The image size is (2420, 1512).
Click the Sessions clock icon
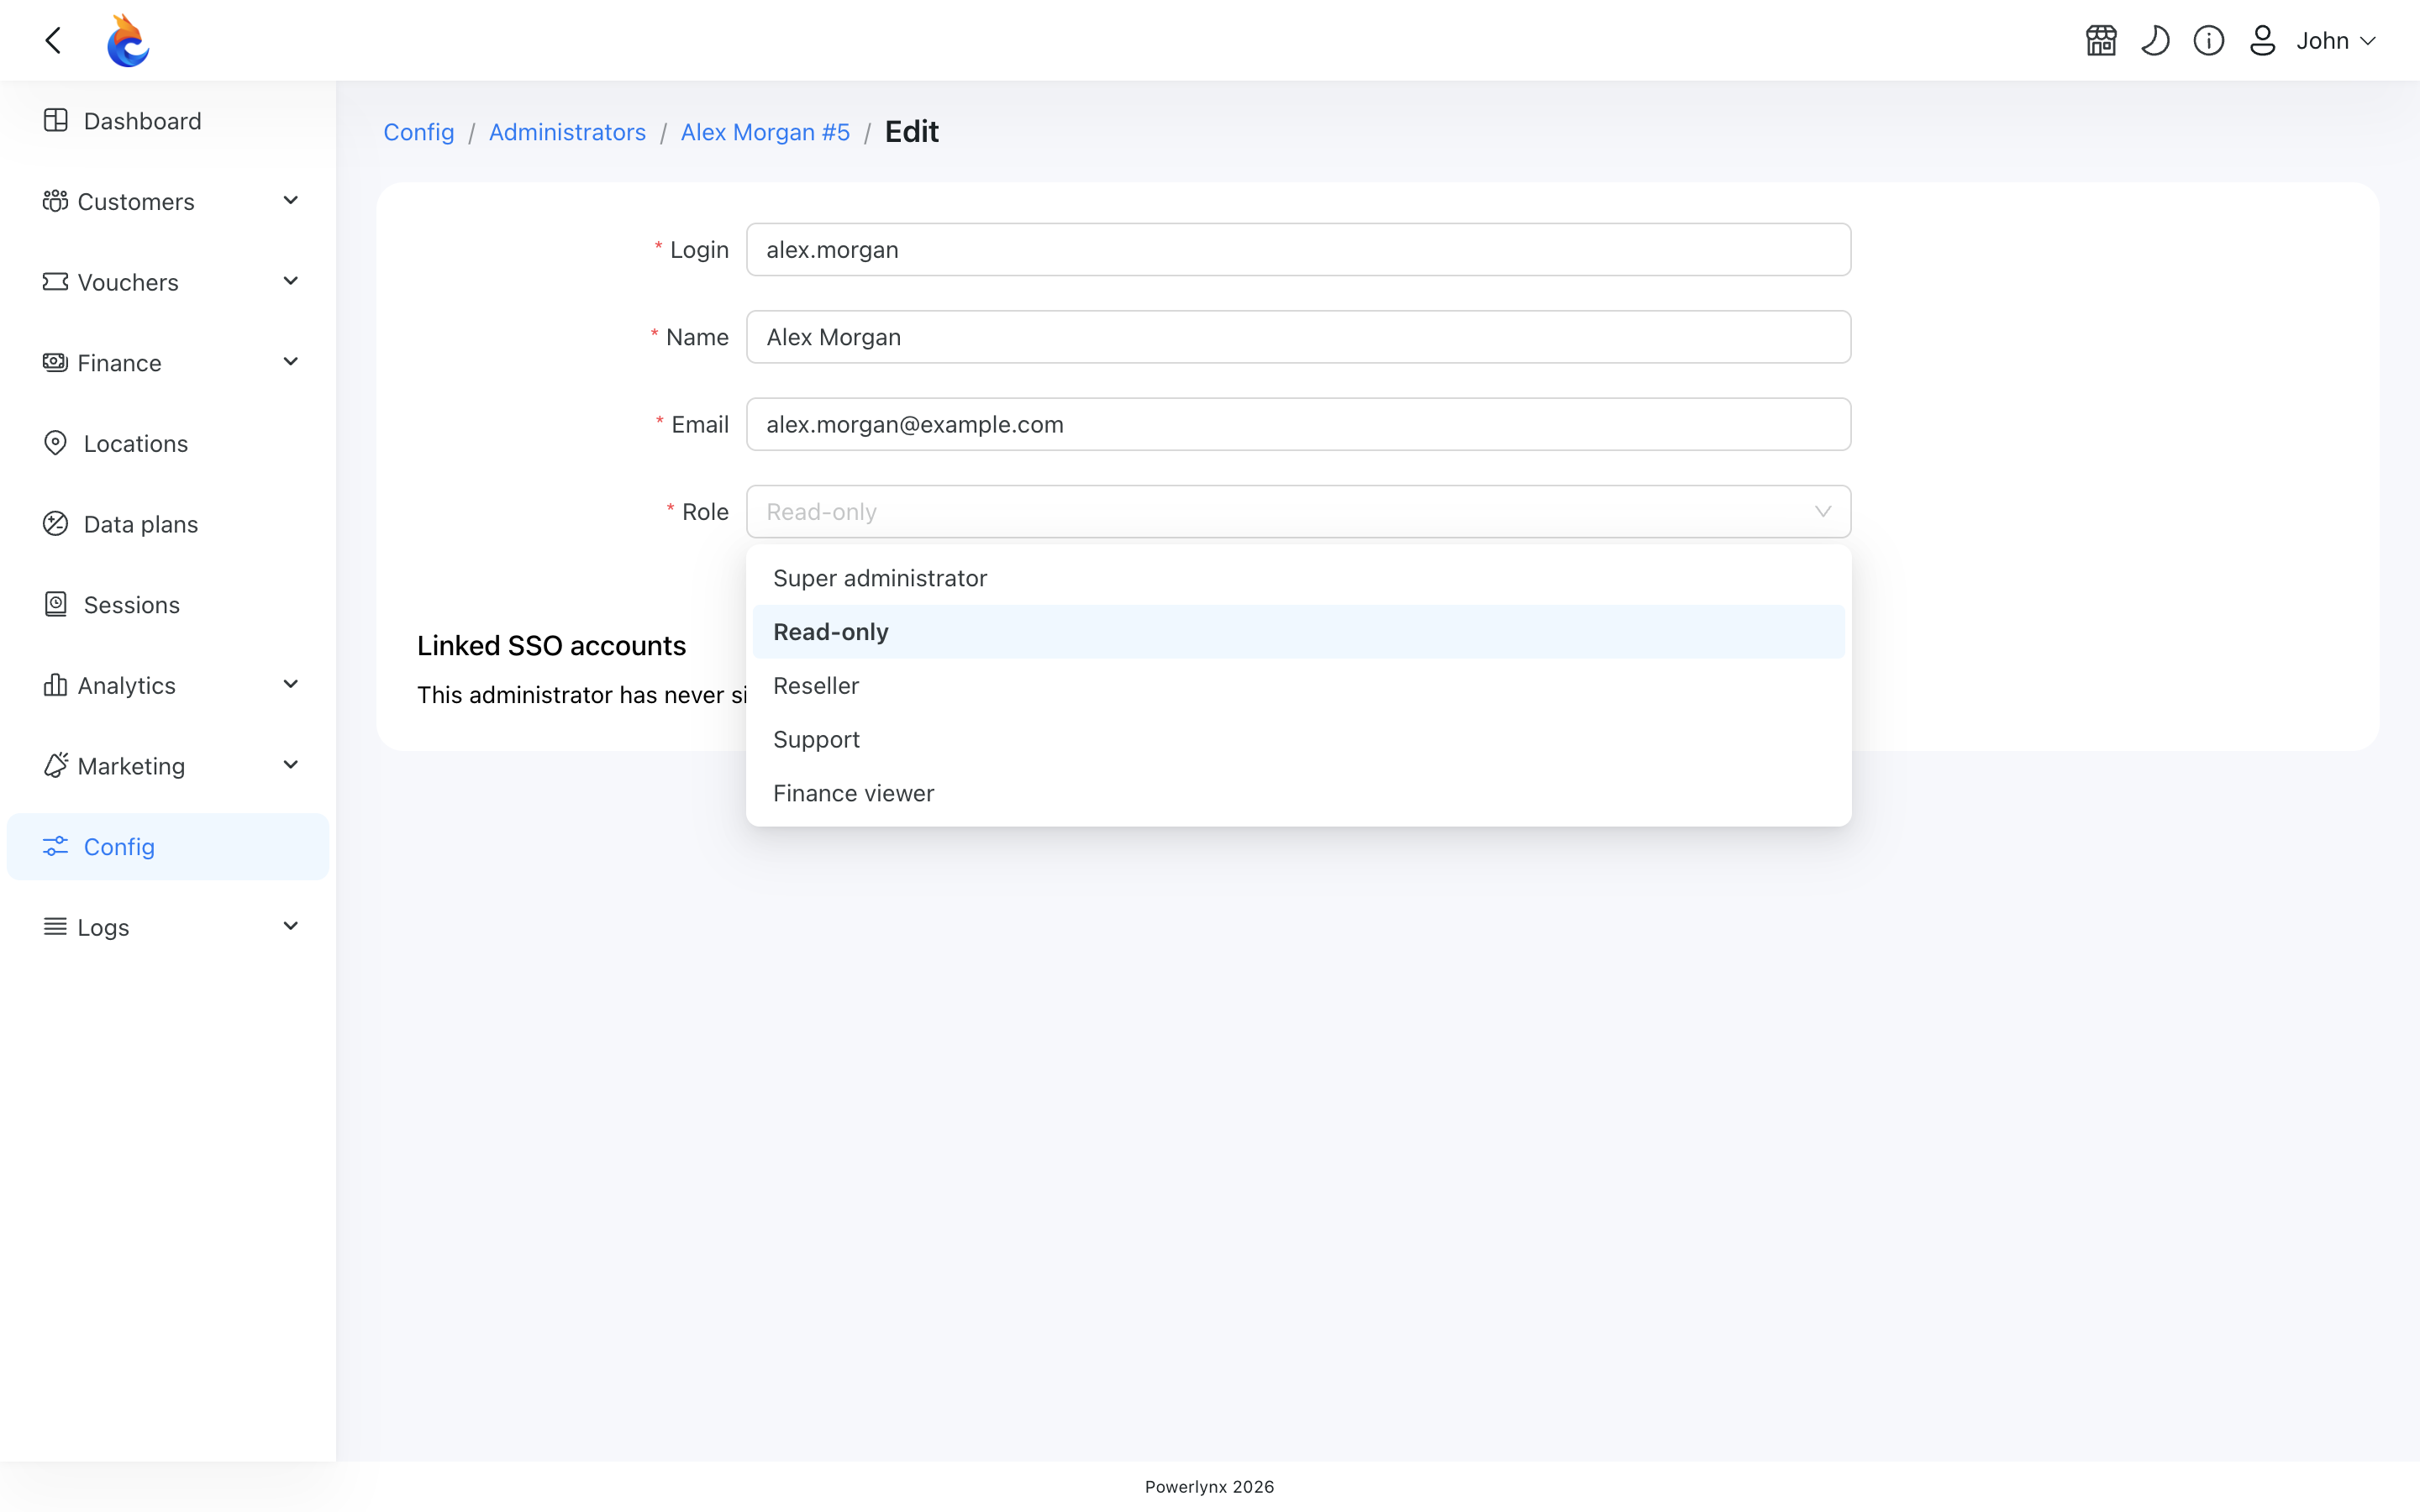(56, 604)
